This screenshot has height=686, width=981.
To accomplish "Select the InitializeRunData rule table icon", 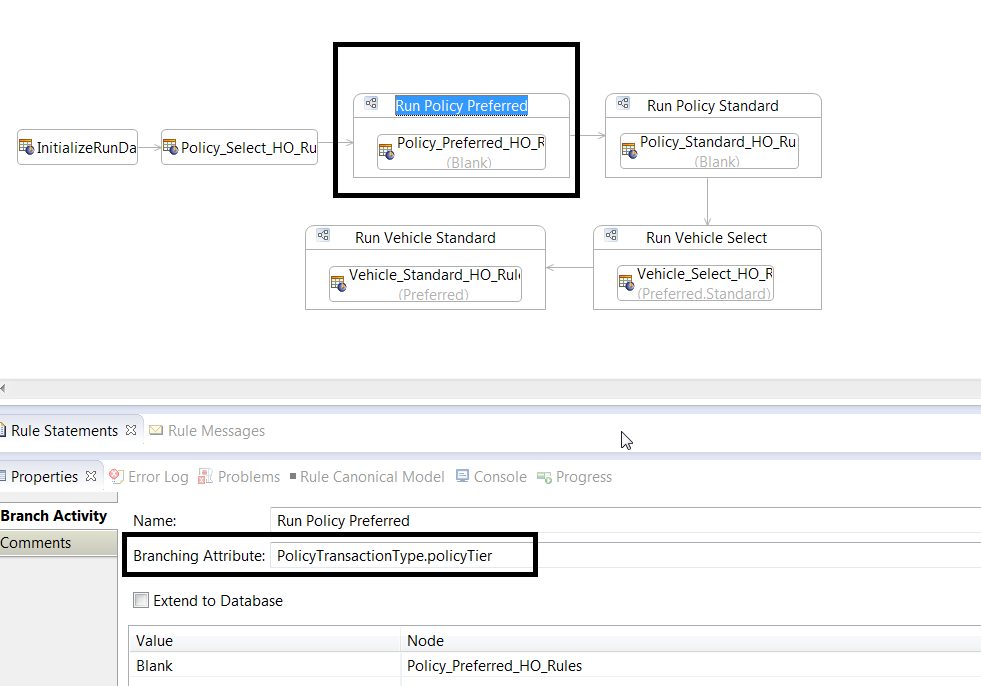I will (x=26, y=147).
